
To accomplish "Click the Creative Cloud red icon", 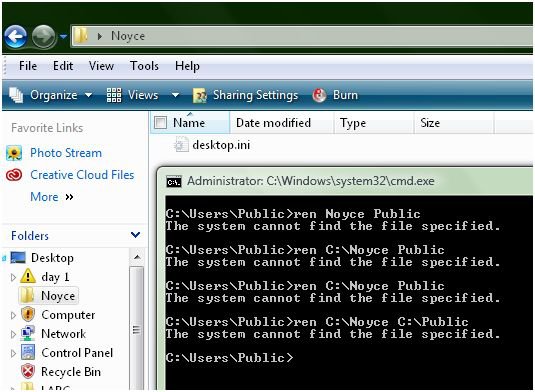I will [x=14, y=175].
